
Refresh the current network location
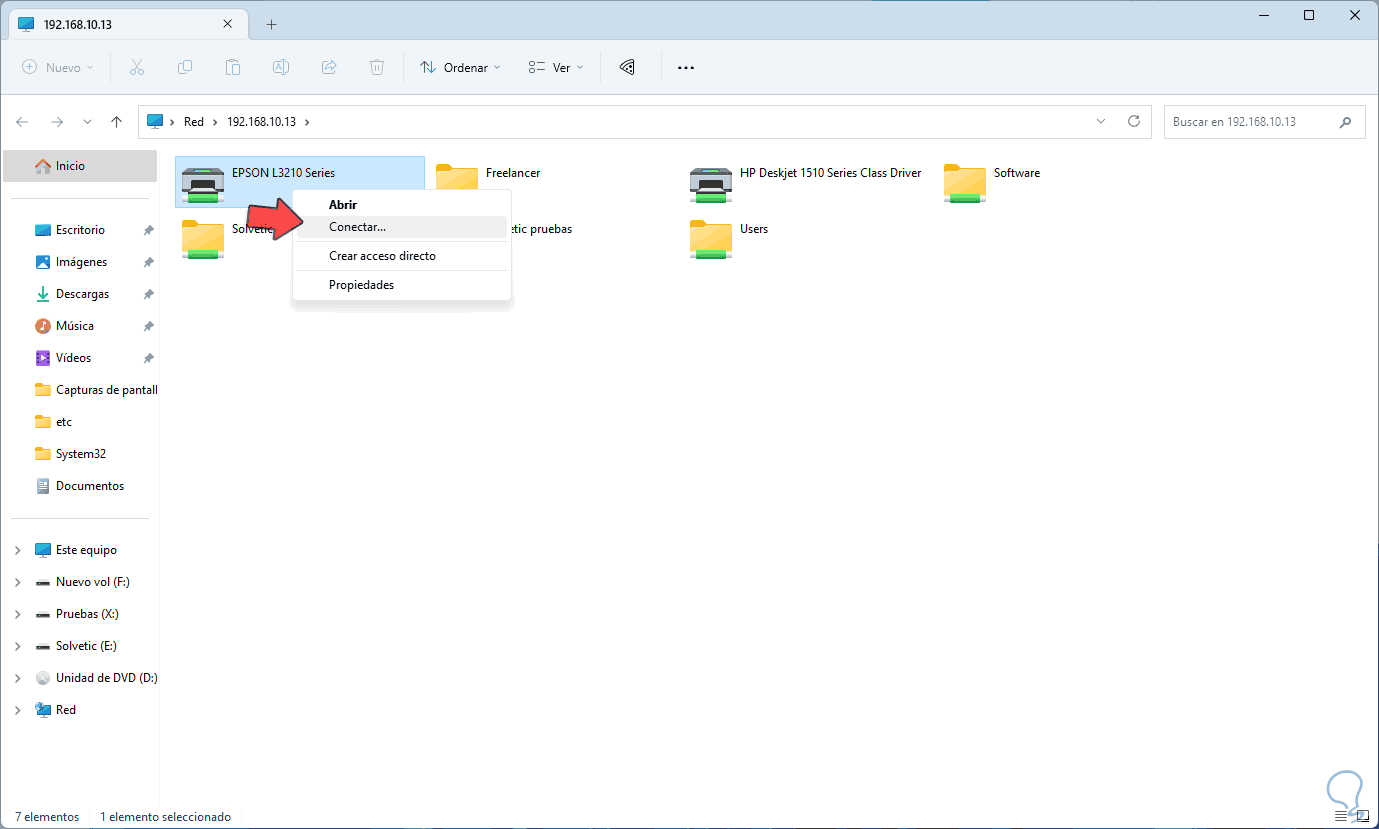1134,121
